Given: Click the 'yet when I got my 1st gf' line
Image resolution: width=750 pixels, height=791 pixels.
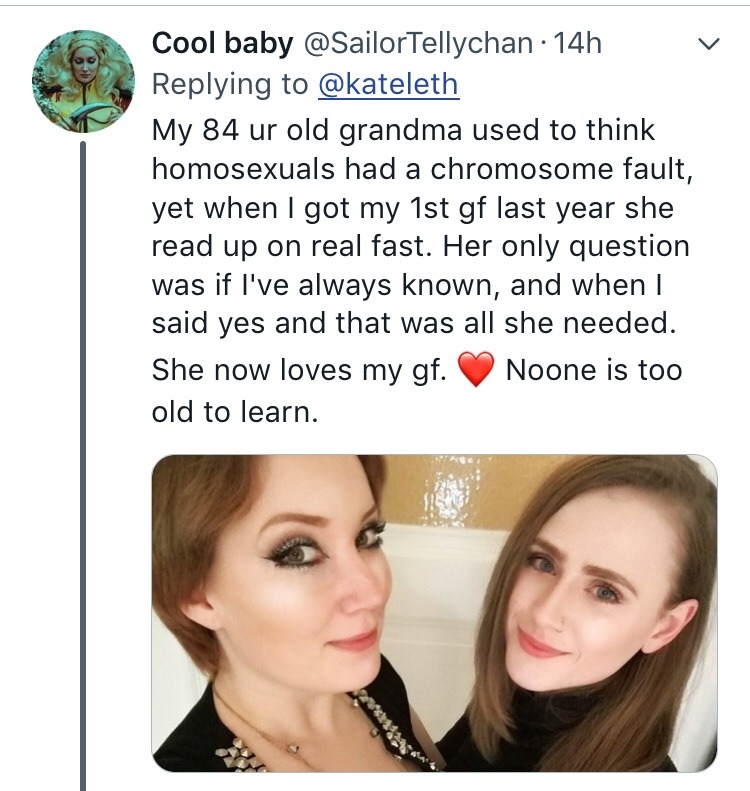Looking at the screenshot, I should (410, 208).
